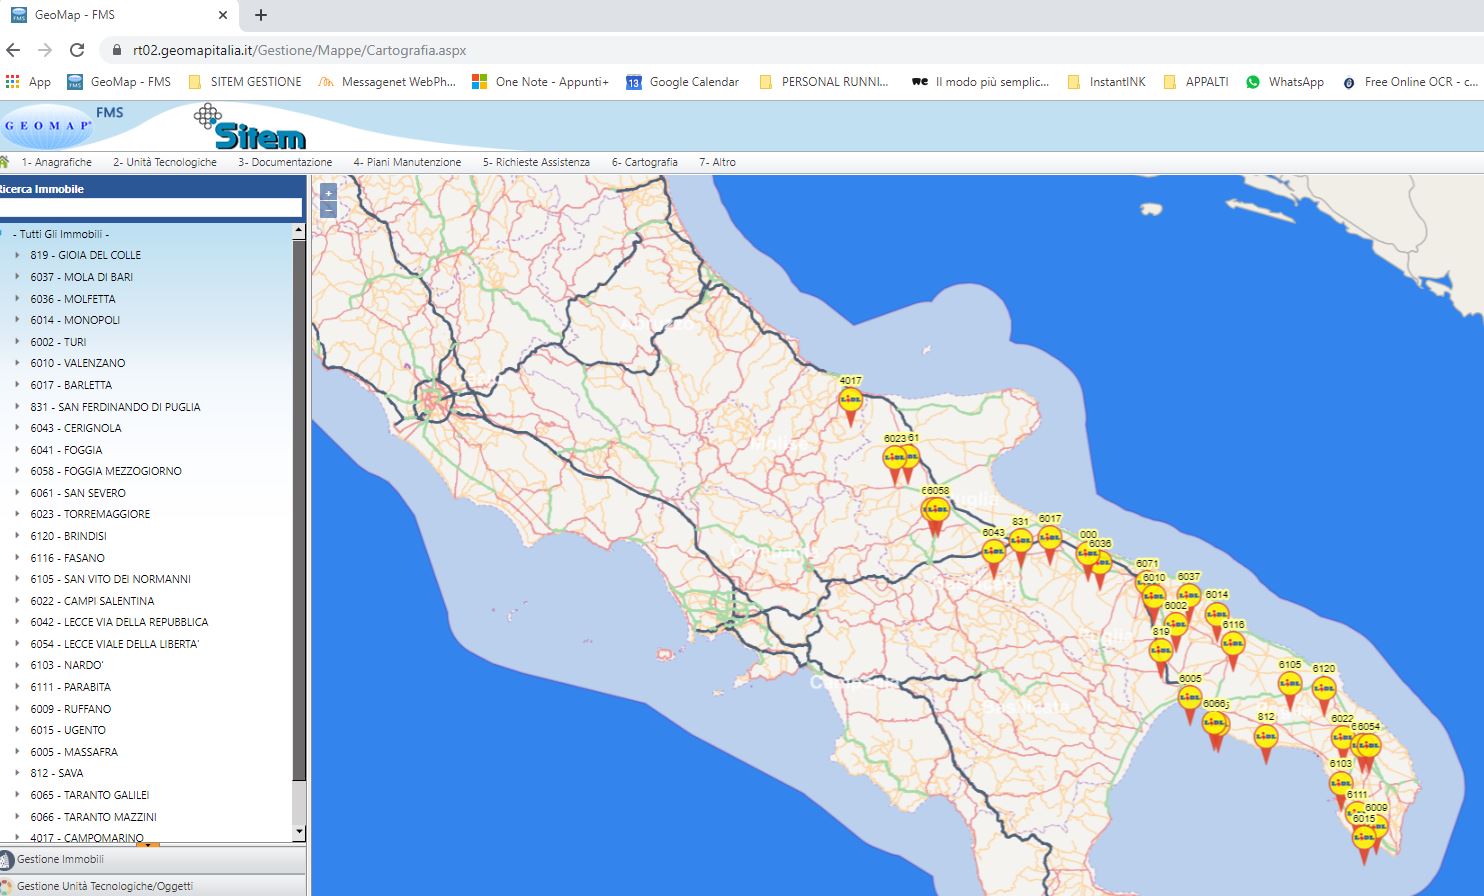
Task: Open the Google Calendar bookmark
Action: click(x=683, y=82)
